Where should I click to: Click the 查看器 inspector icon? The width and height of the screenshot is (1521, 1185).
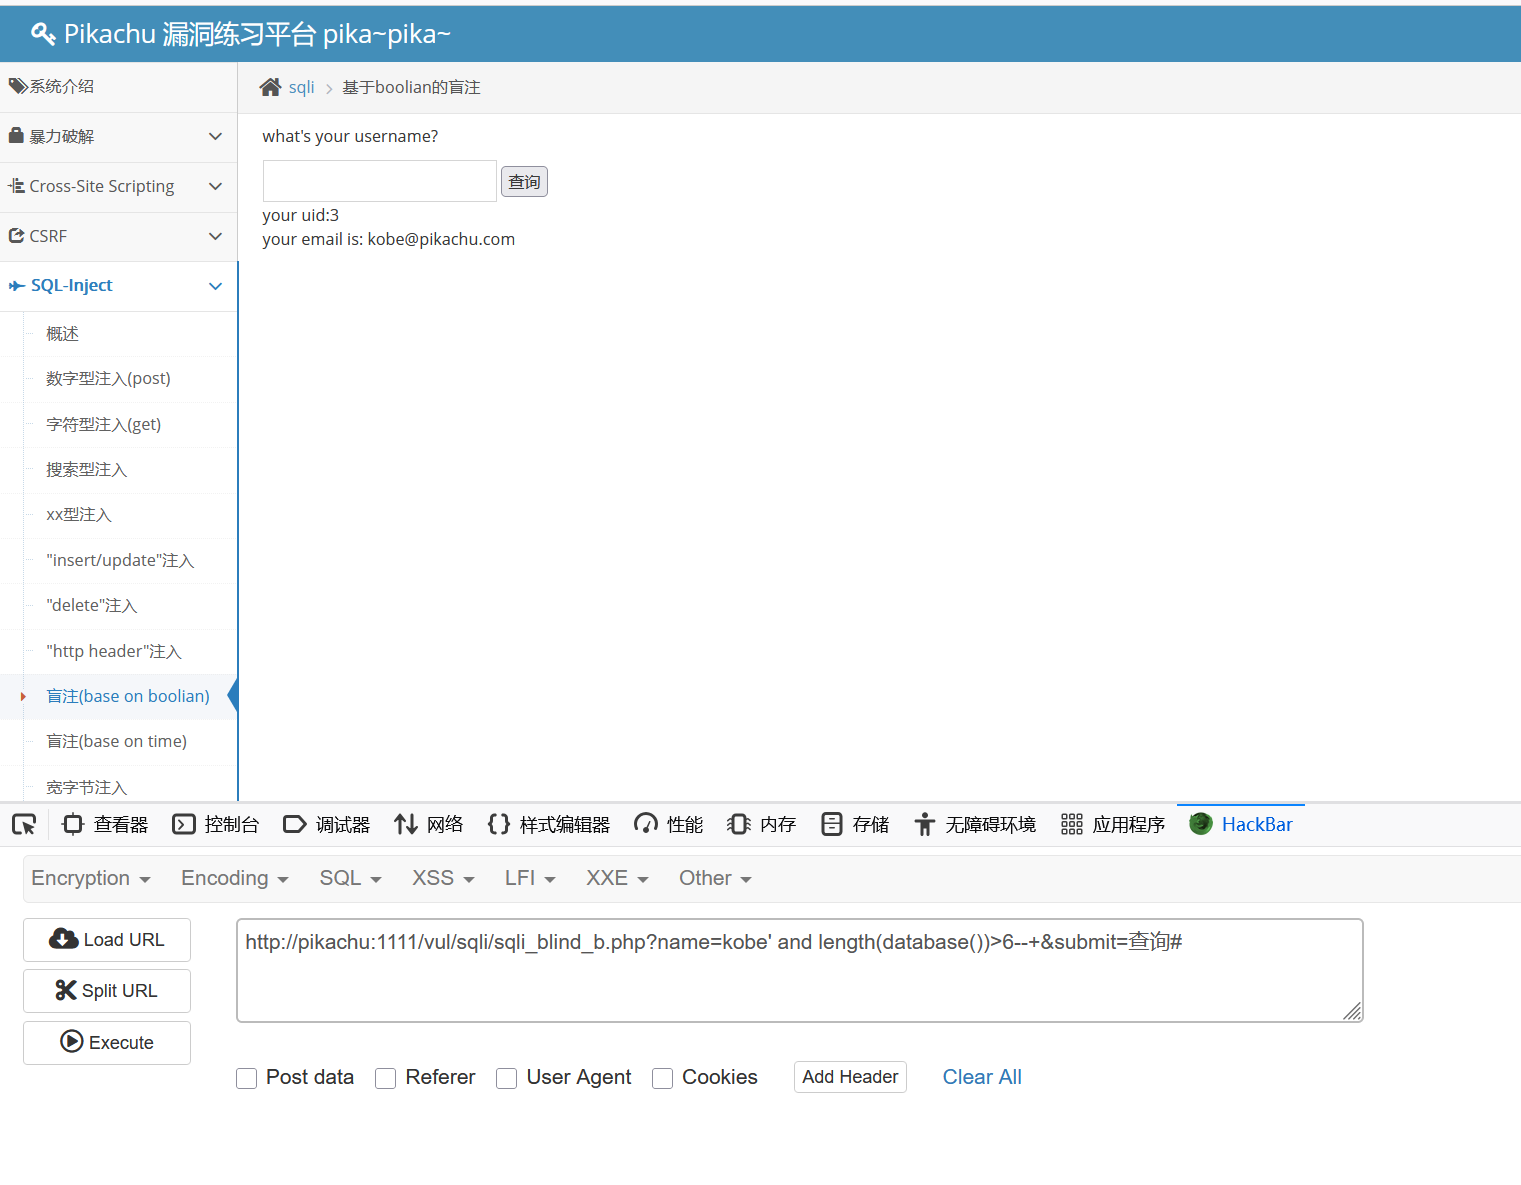72,824
